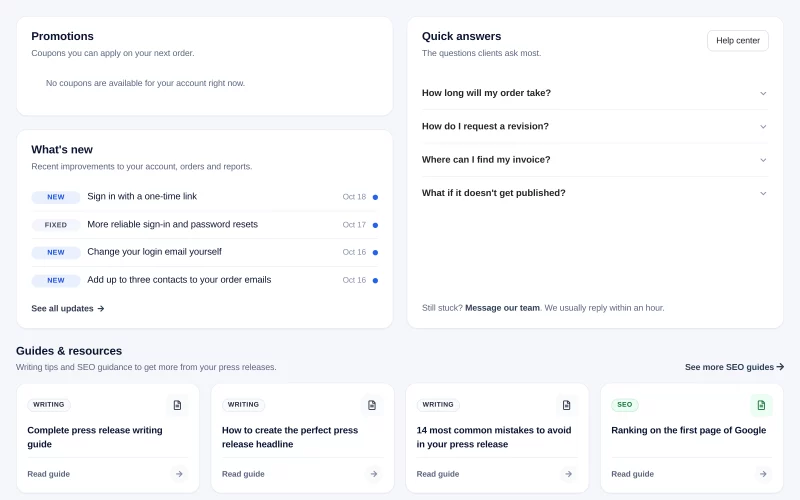
Task: Read guide for Complete press release writing guide
Action: pyautogui.click(x=48, y=474)
